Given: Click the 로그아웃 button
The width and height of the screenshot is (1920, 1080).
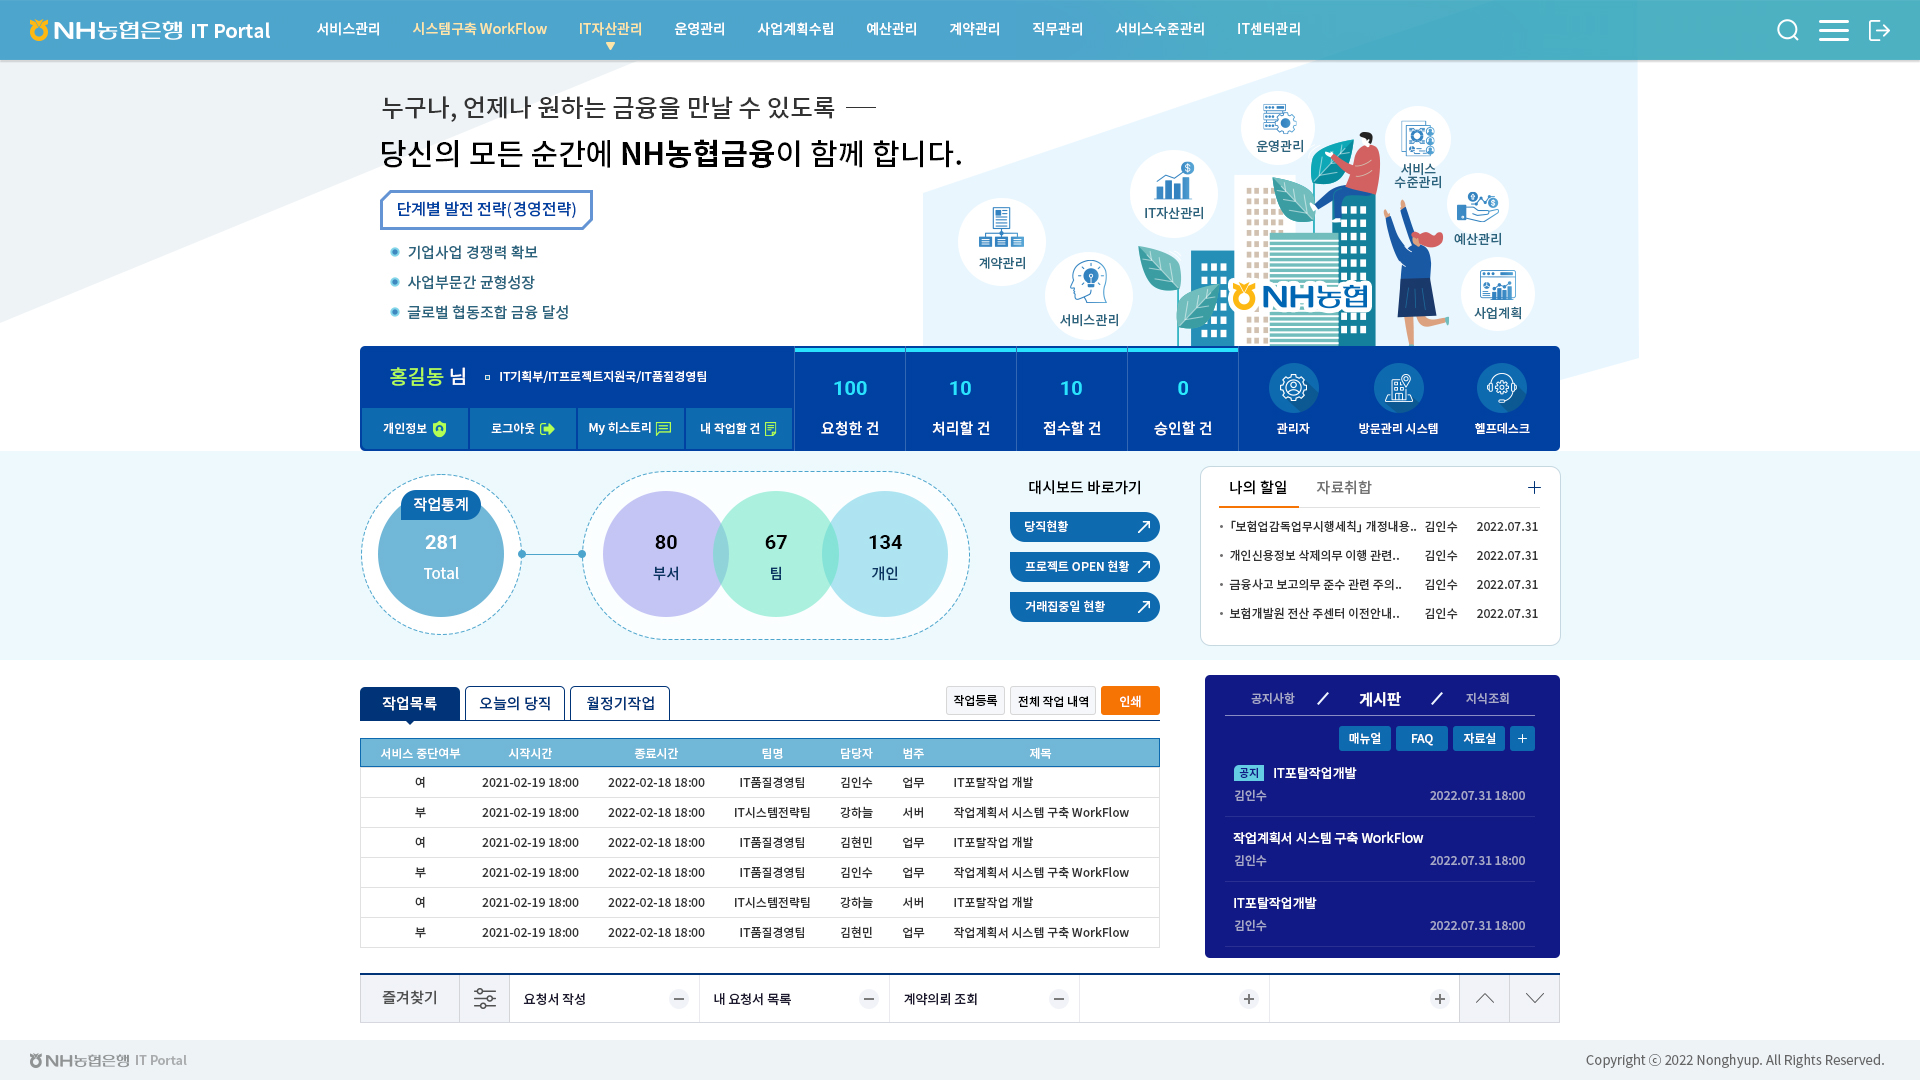Looking at the screenshot, I should click(522, 428).
